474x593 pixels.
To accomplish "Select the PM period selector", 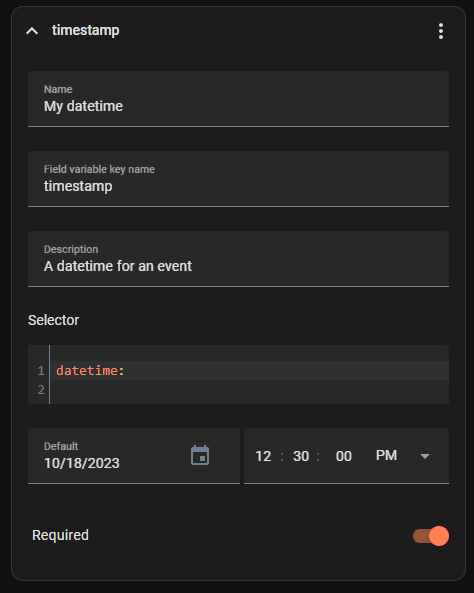I will pyautogui.click(x=386, y=455).
